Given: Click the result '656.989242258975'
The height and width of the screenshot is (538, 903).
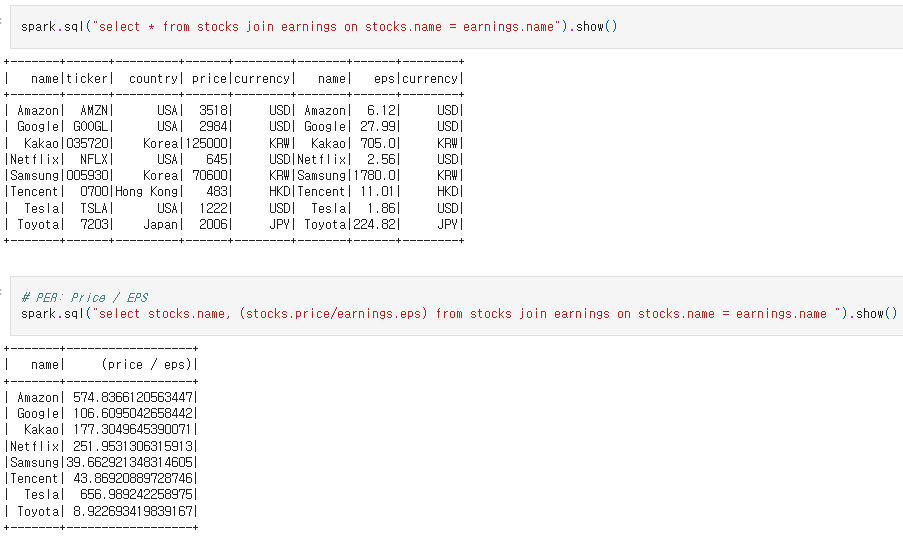Looking at the screenshot, I should pyautogui.click(x=136, y=495).
